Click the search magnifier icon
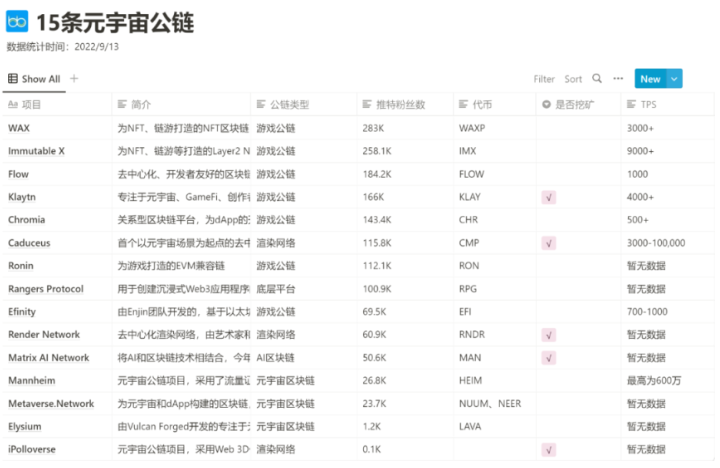Image resolution: width=720 pixels, height=468 pixels. pyautogui.click(x=597, y=79)
